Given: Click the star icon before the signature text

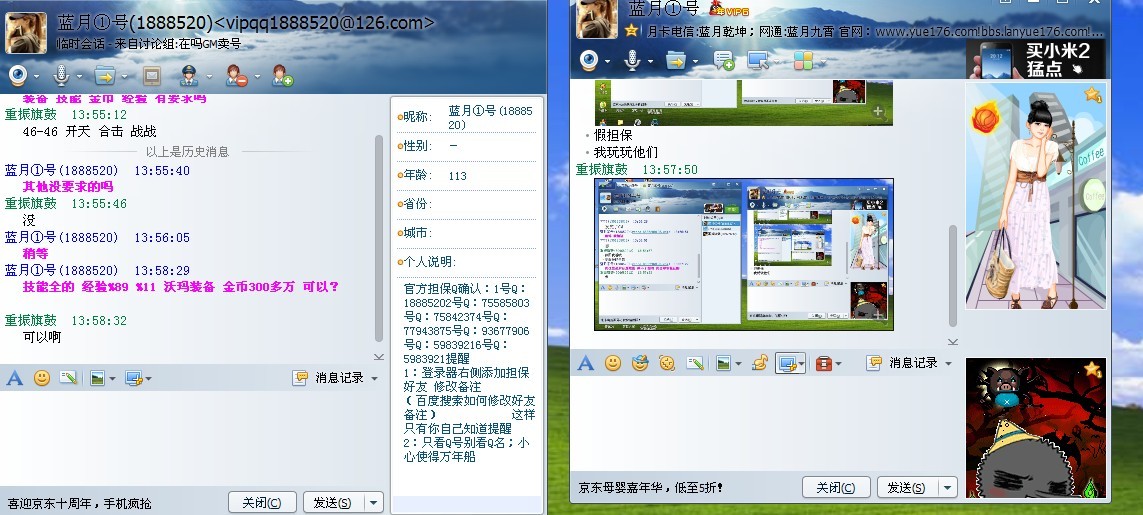Looking at the screenshot, I should click(x=631, y=31).
